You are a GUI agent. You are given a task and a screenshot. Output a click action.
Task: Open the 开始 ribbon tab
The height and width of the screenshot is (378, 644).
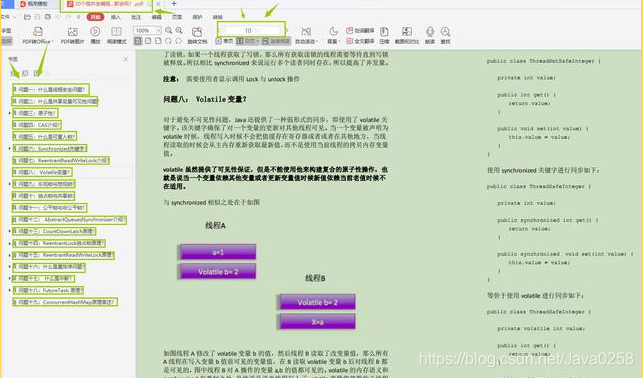point(95,17)
